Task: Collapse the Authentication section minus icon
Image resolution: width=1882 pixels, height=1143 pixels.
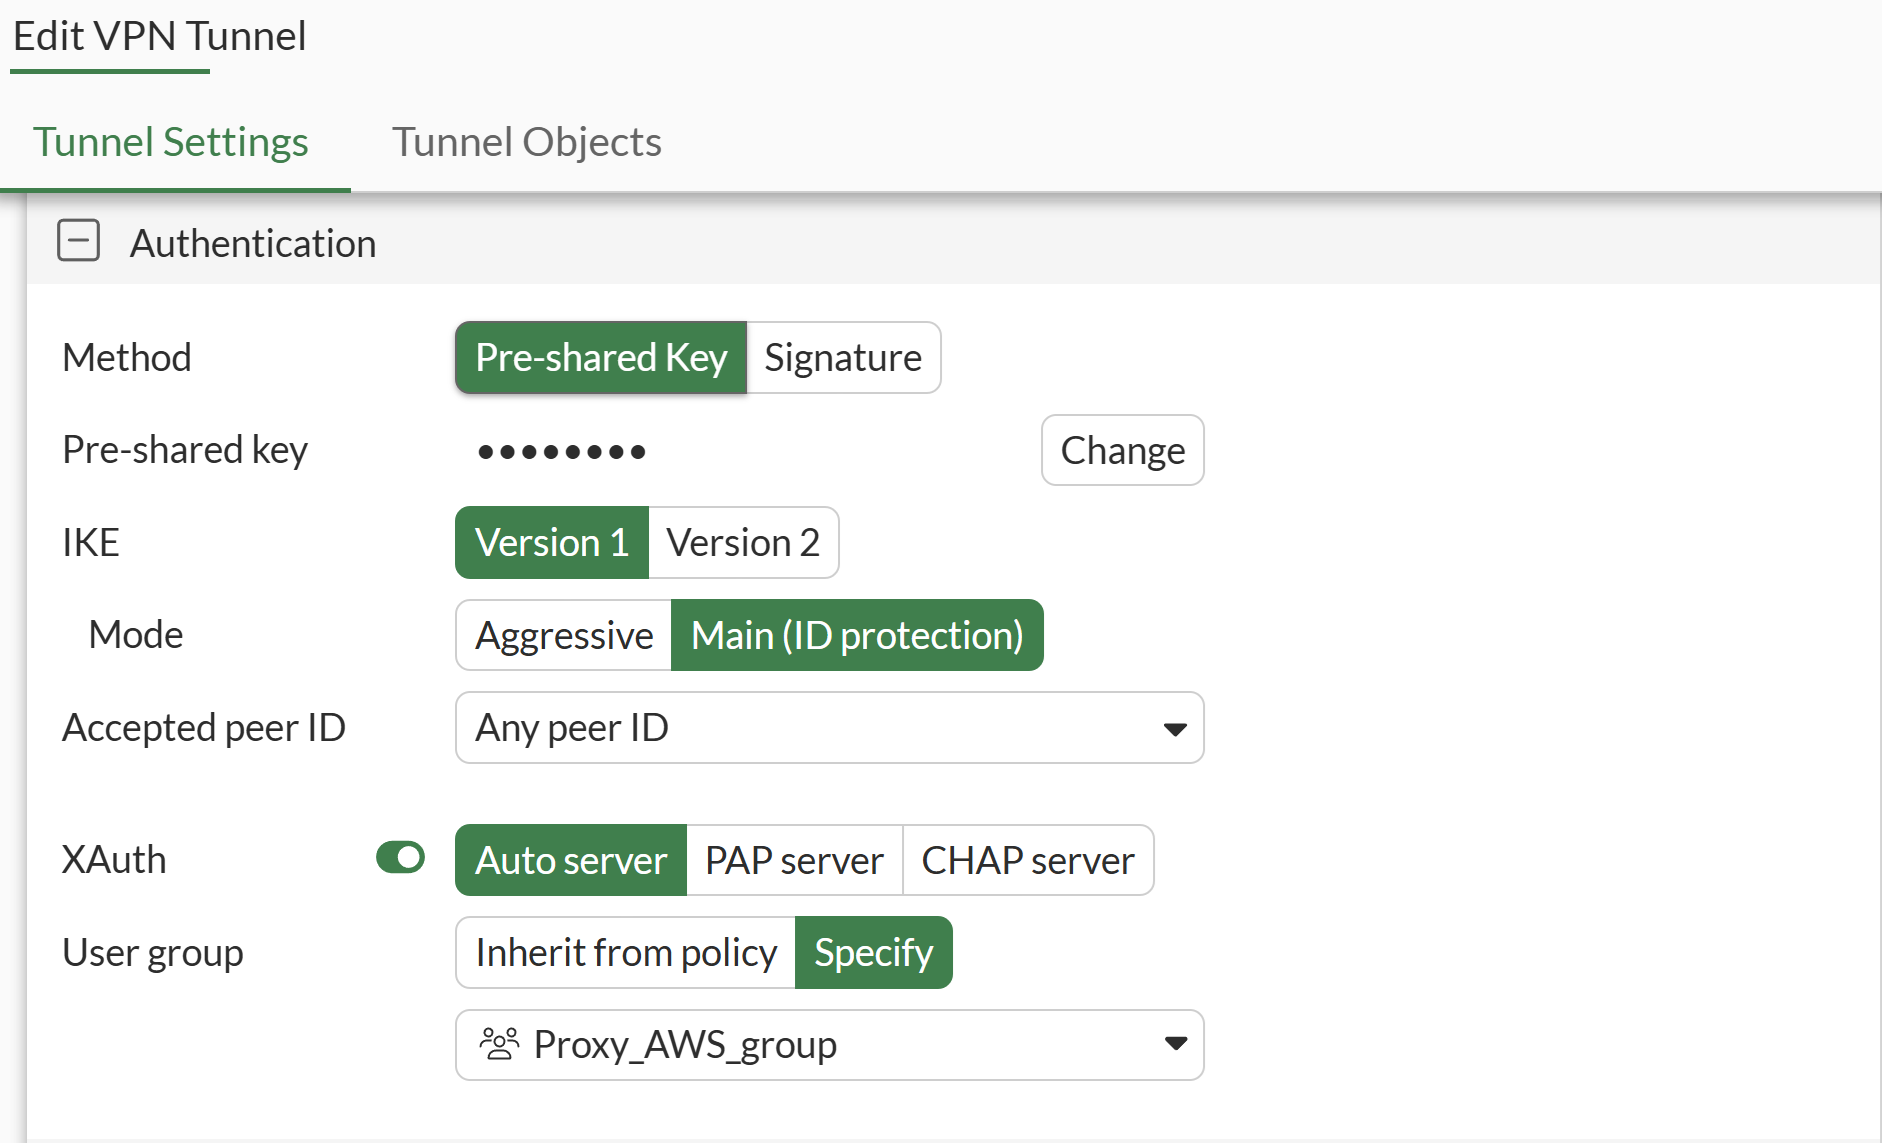Action: click(79, 241)
